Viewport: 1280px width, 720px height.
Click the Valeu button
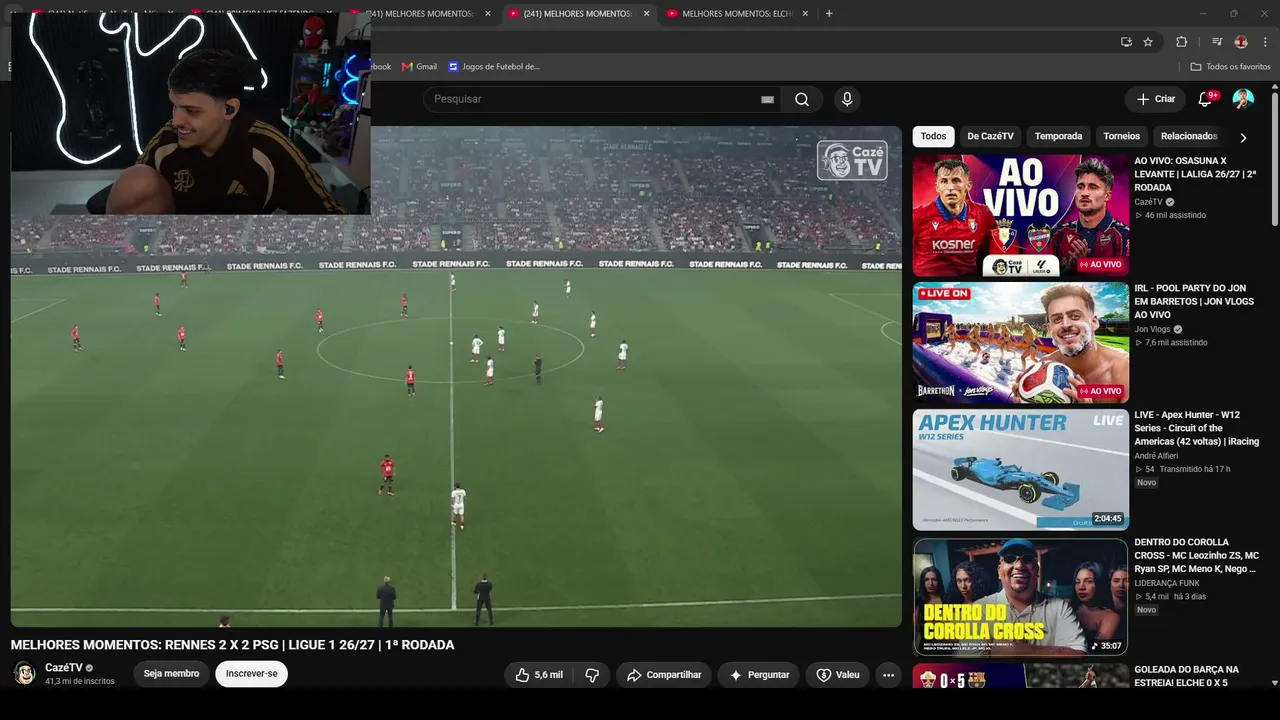coord(838,675)
